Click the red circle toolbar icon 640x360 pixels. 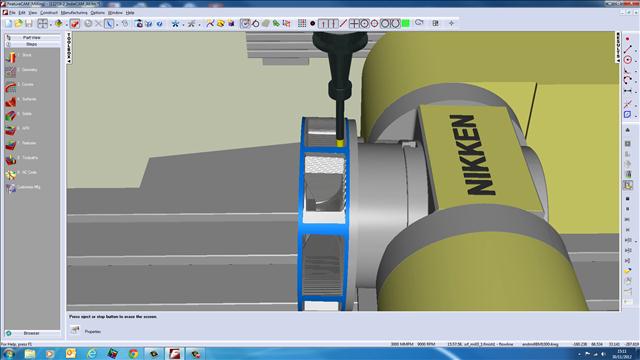[x=374, y=23]
